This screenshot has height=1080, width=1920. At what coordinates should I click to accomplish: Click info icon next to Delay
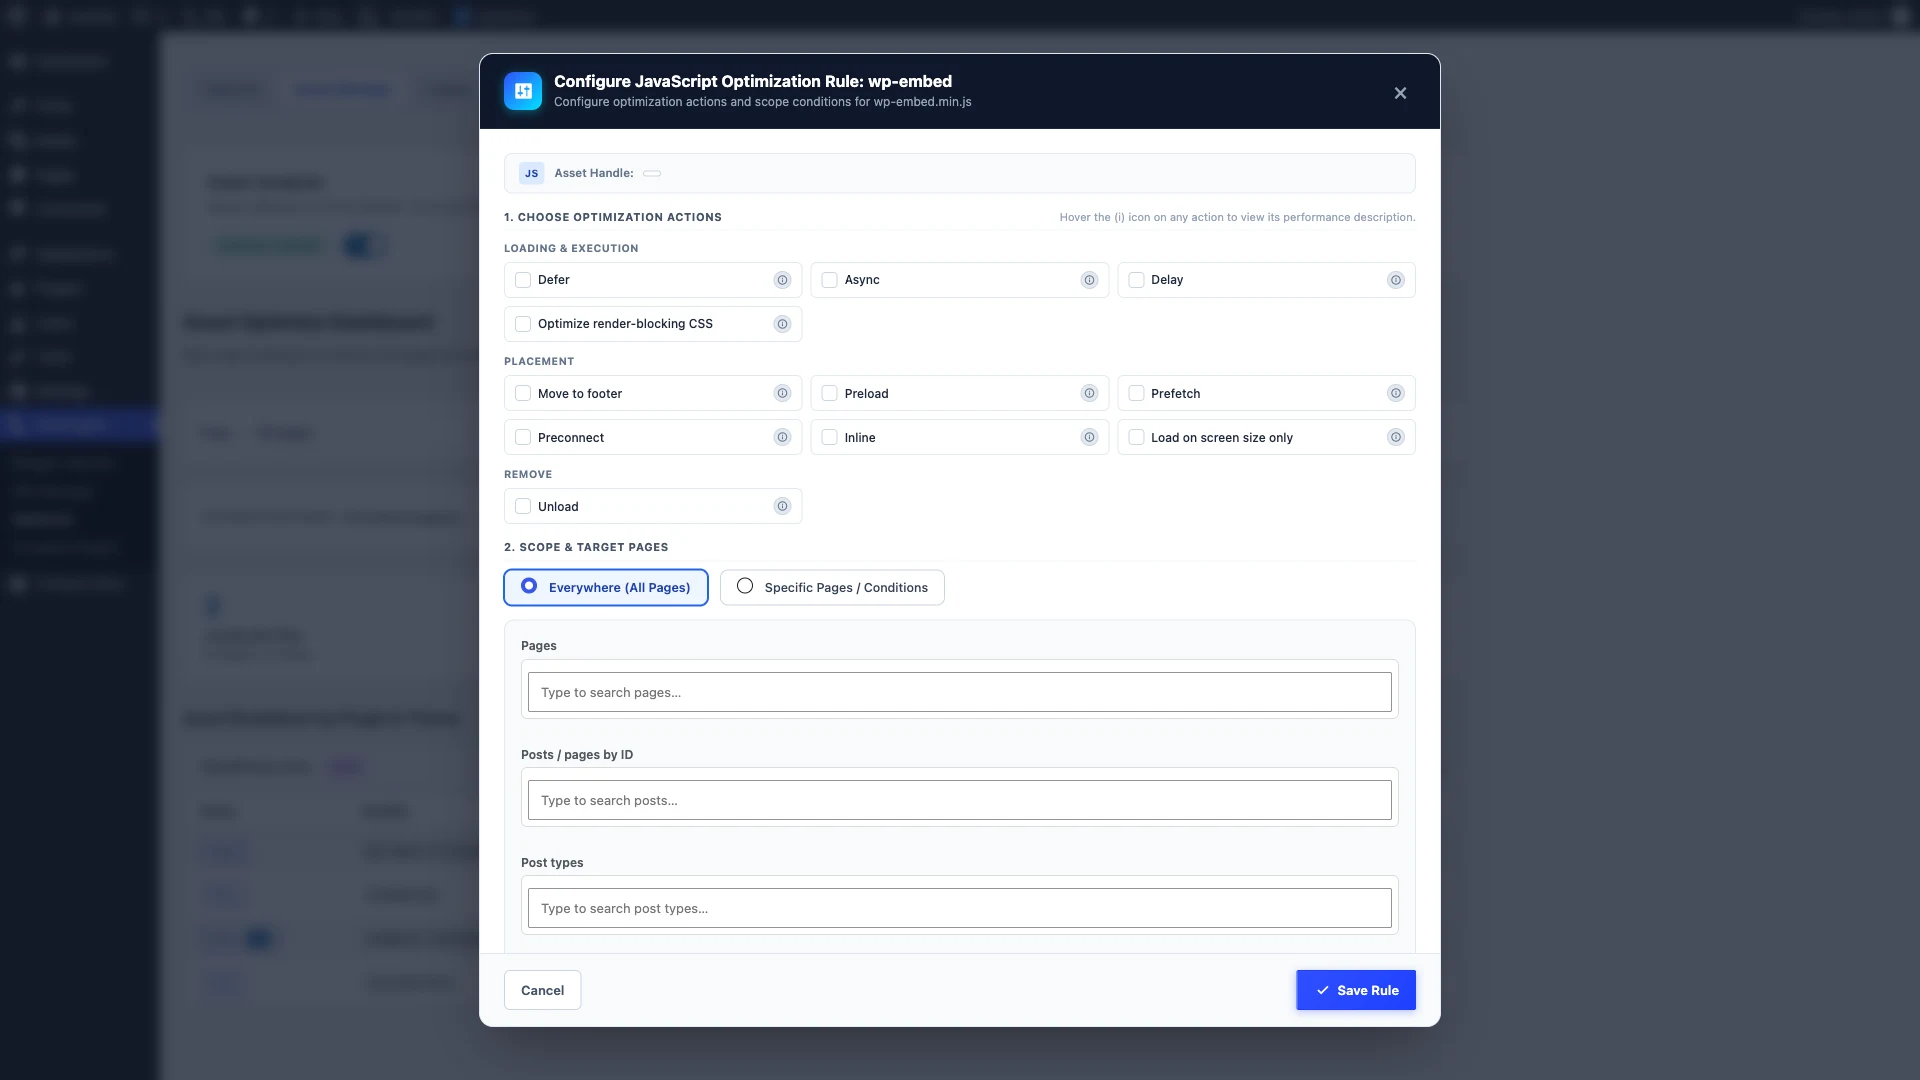pos(1396,280)
